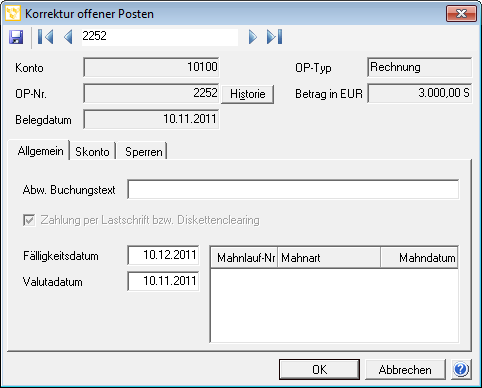Image resolution: width=482 pixels, height=388 pixels.
Task: Jump to first record arrow
Action: [x=45, y=37]
